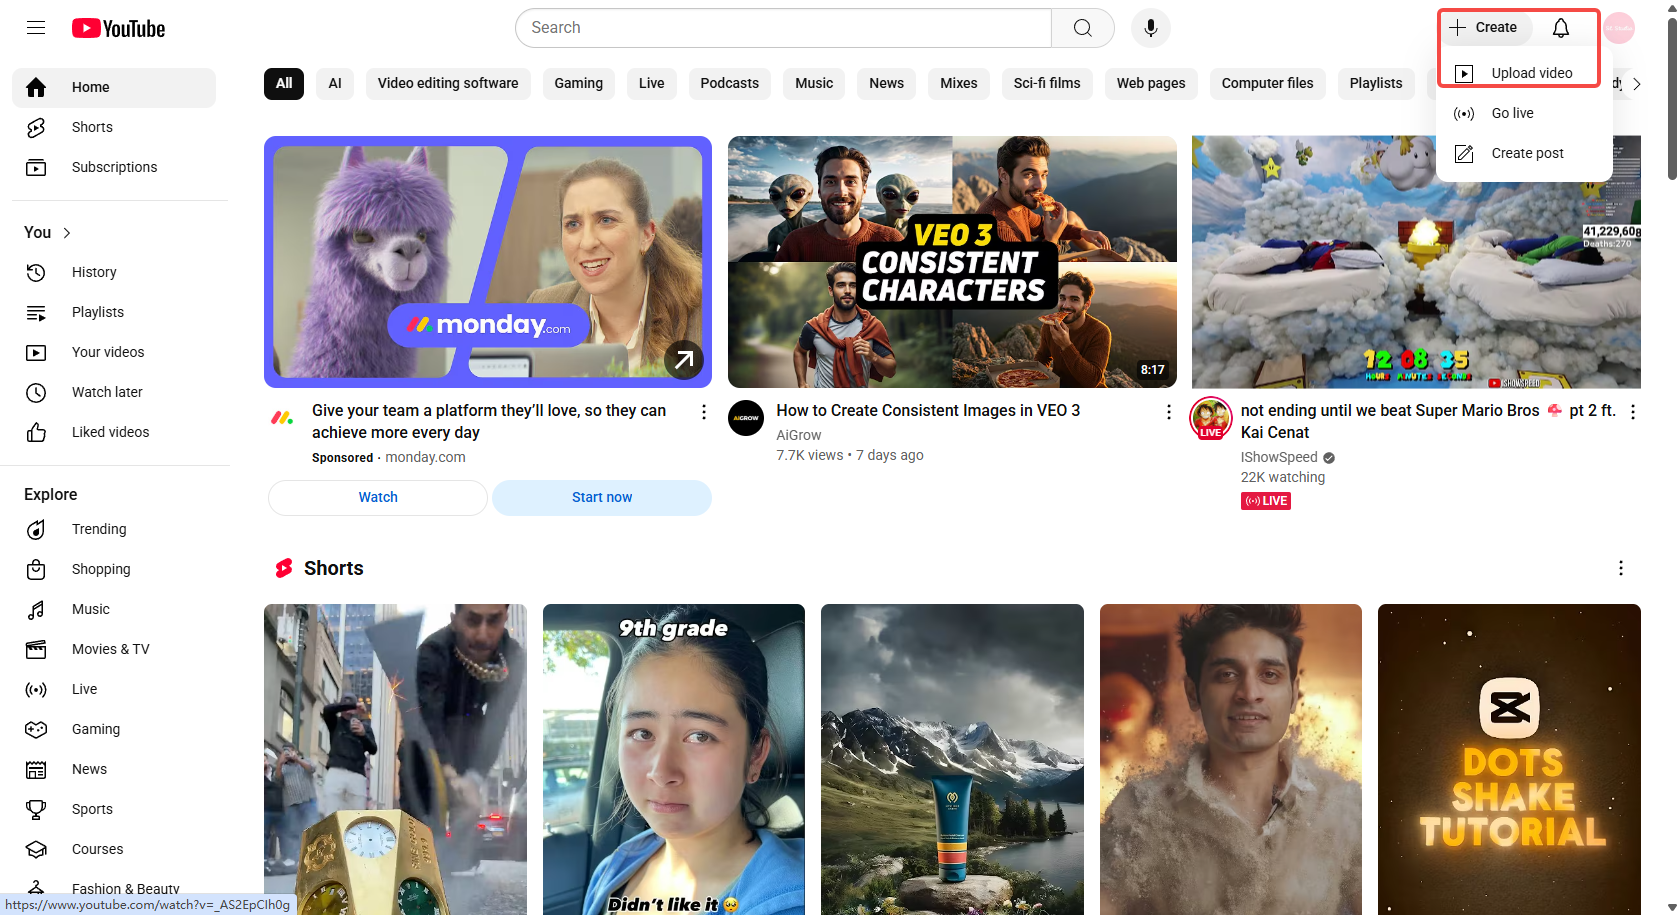This screenshot has width=1680, height=915.
Task: Open VEO 3 Consistent Characters thumbnail
Action: (952, 262)
